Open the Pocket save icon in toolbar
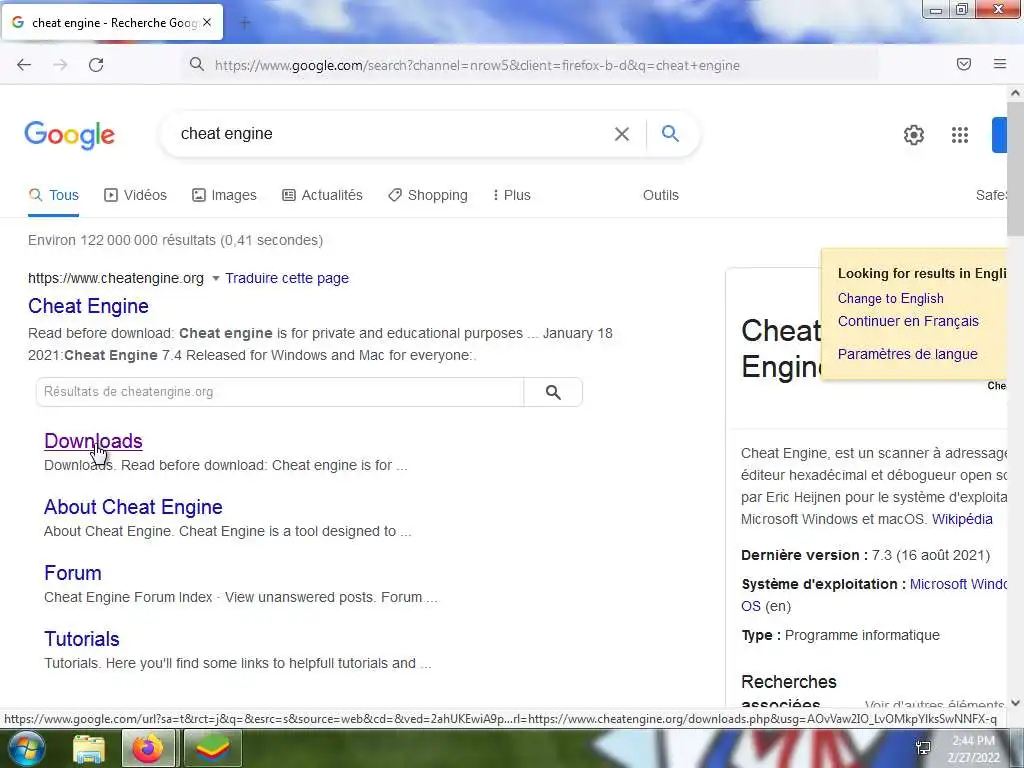Image resolution: width=1024 pixels, height=768 pixels. (964, 64)
